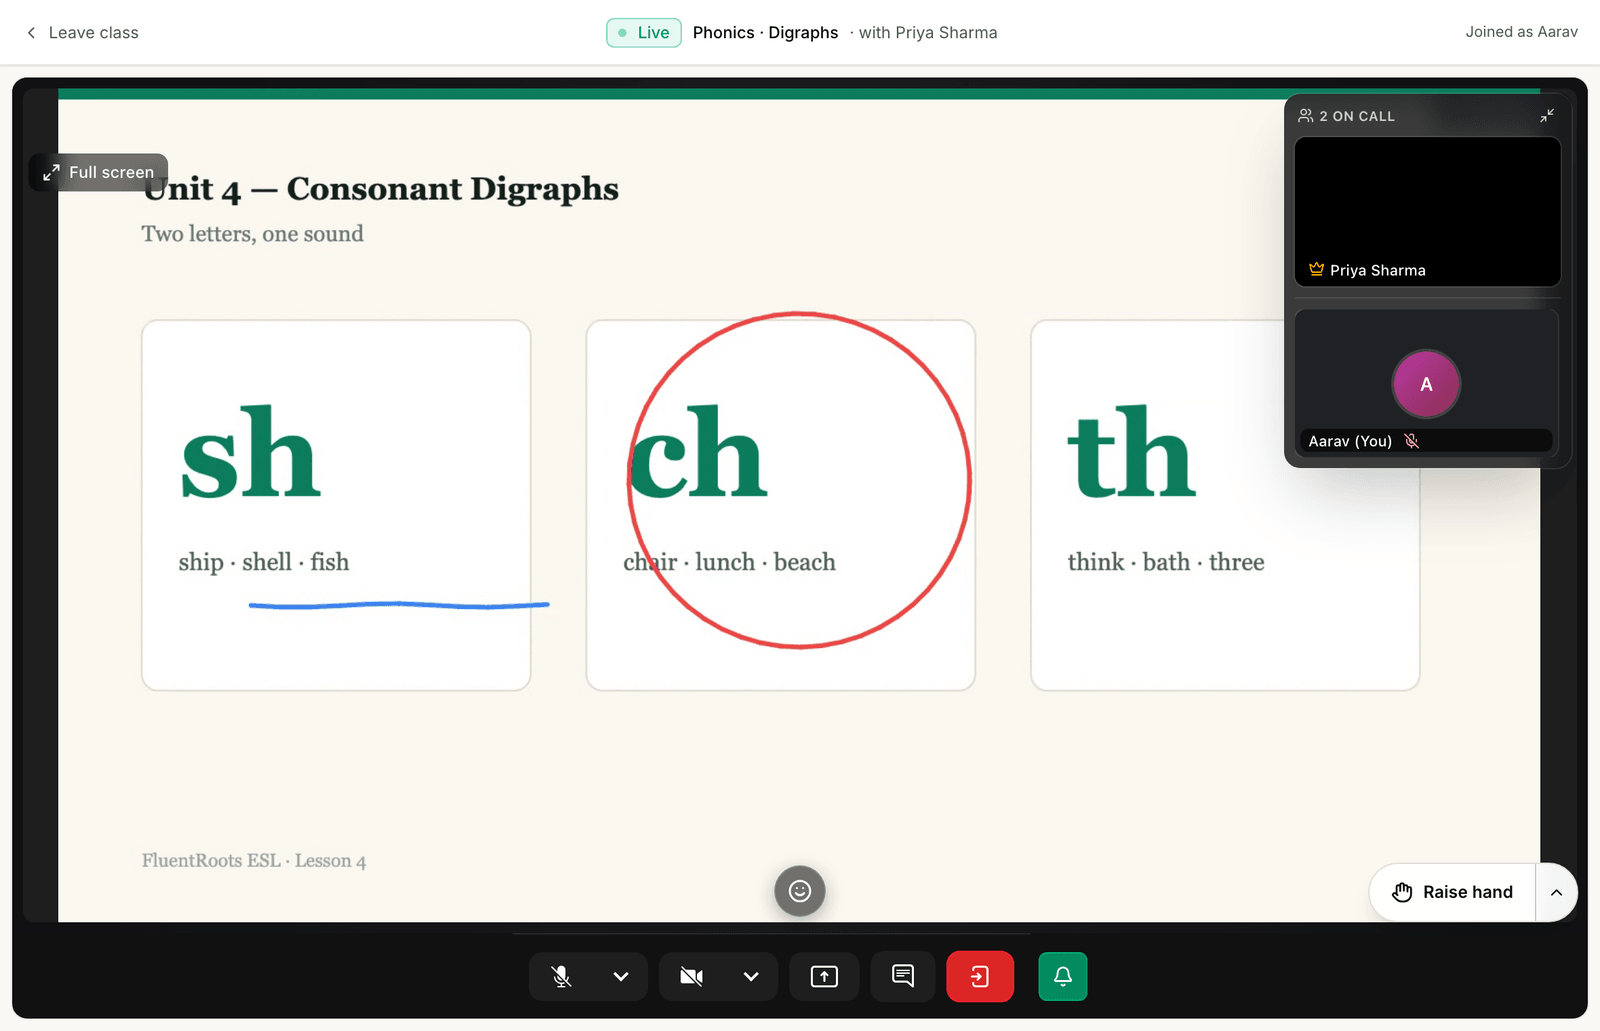
Task: Click 'think · bath · three' example words
Action: [x=1166, y=562]
